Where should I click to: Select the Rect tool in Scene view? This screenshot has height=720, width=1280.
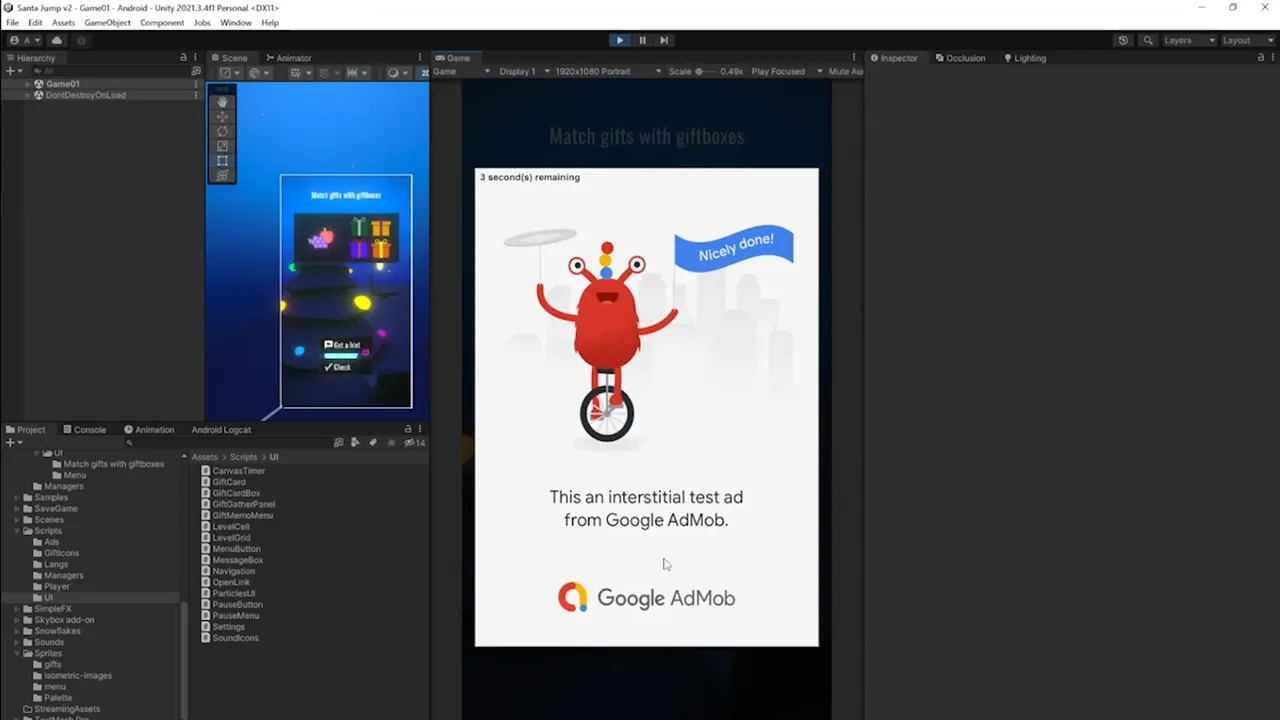222,160
